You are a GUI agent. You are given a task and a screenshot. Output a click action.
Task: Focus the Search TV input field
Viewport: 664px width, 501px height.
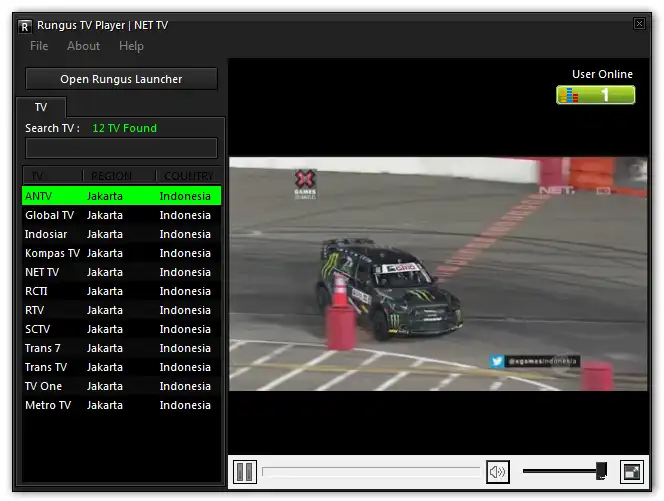[122, 148]
